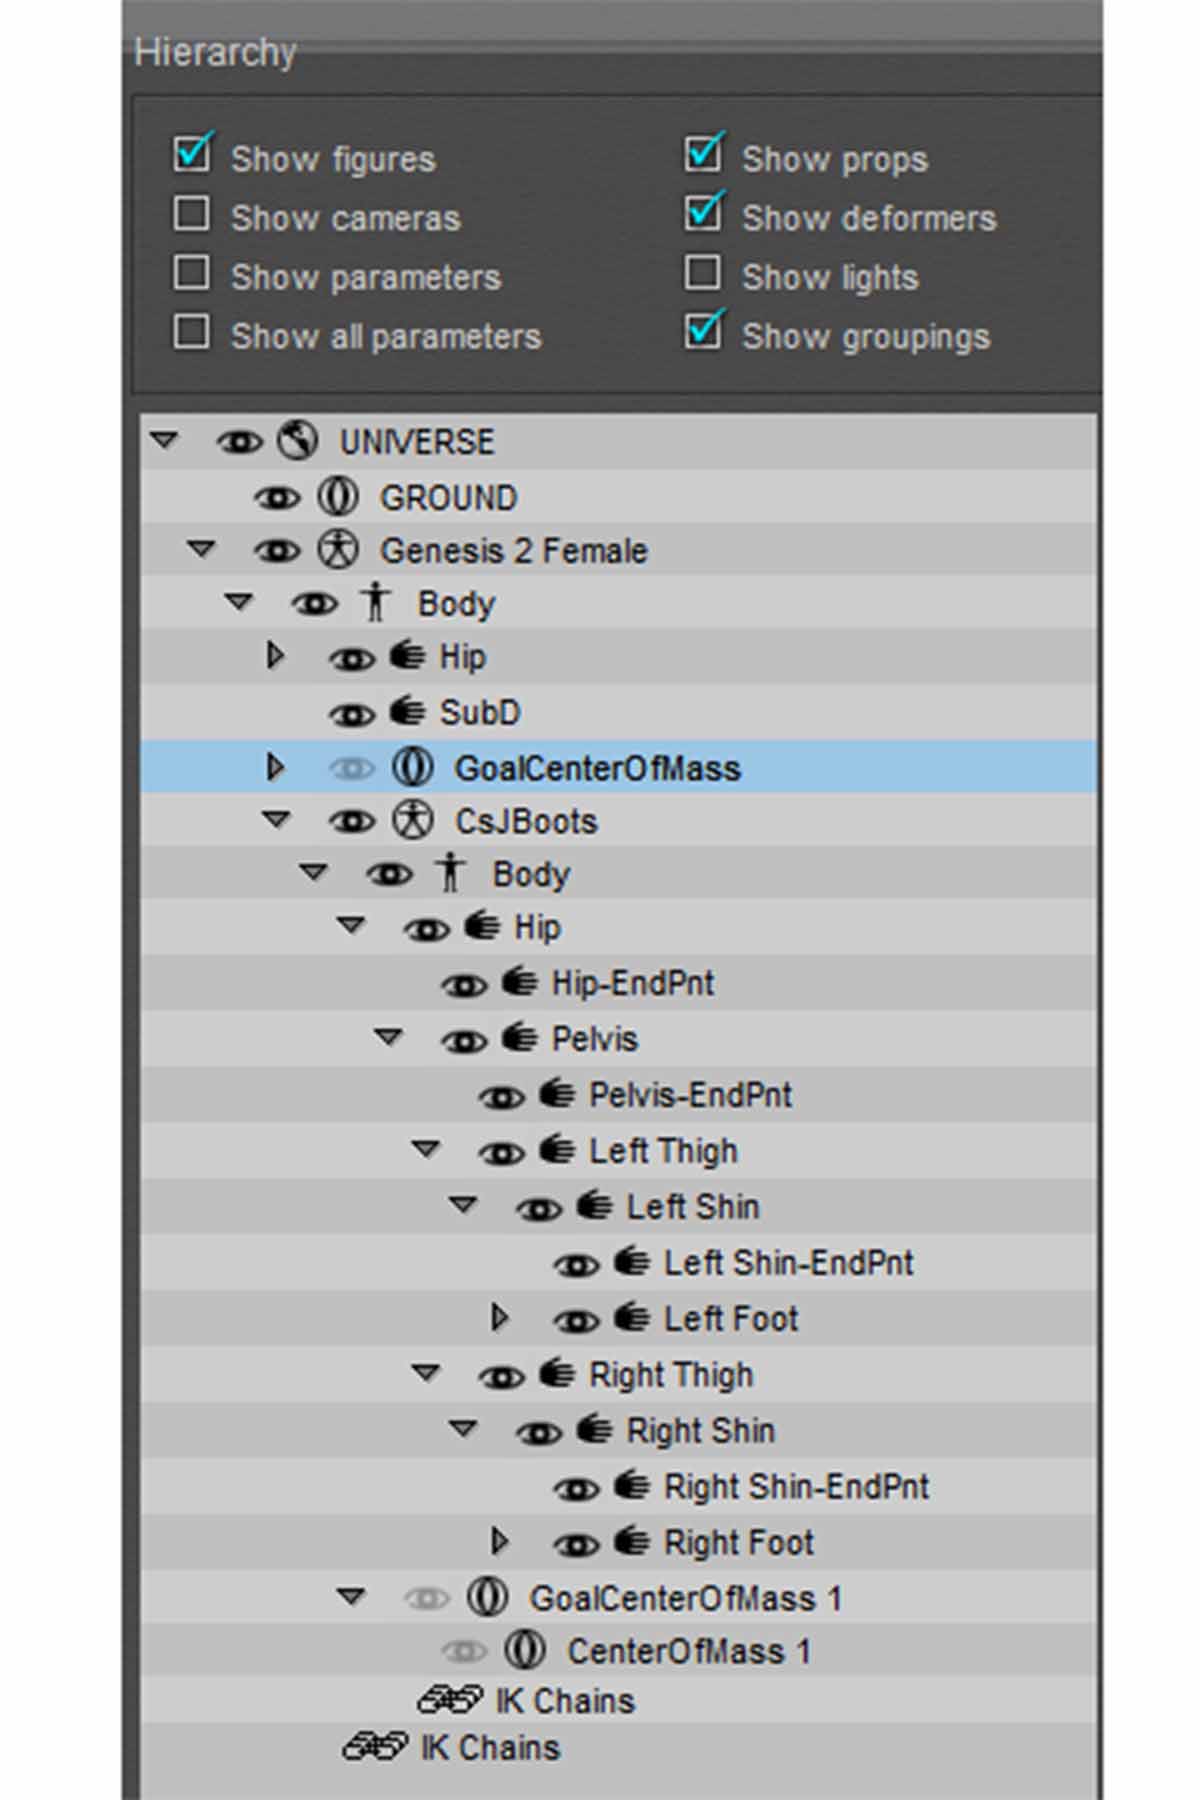Enable the Show lights checkbox
This screenshot has width=1200, height=1800.
click(703, 273)
